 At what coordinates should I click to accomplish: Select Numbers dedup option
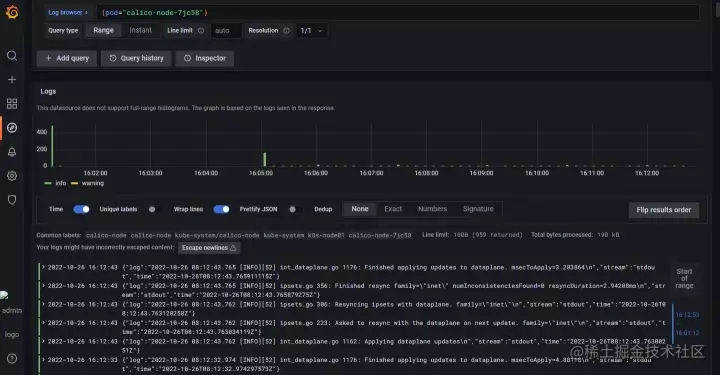click(433, 209)
